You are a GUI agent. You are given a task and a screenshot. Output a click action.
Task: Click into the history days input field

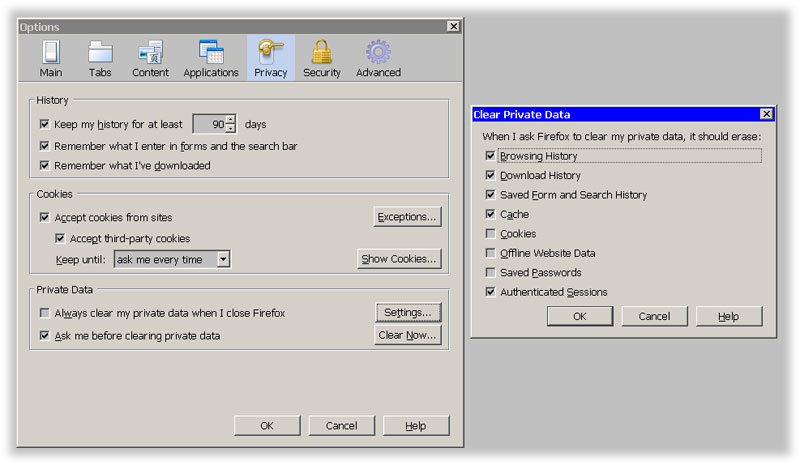[208, 124]
